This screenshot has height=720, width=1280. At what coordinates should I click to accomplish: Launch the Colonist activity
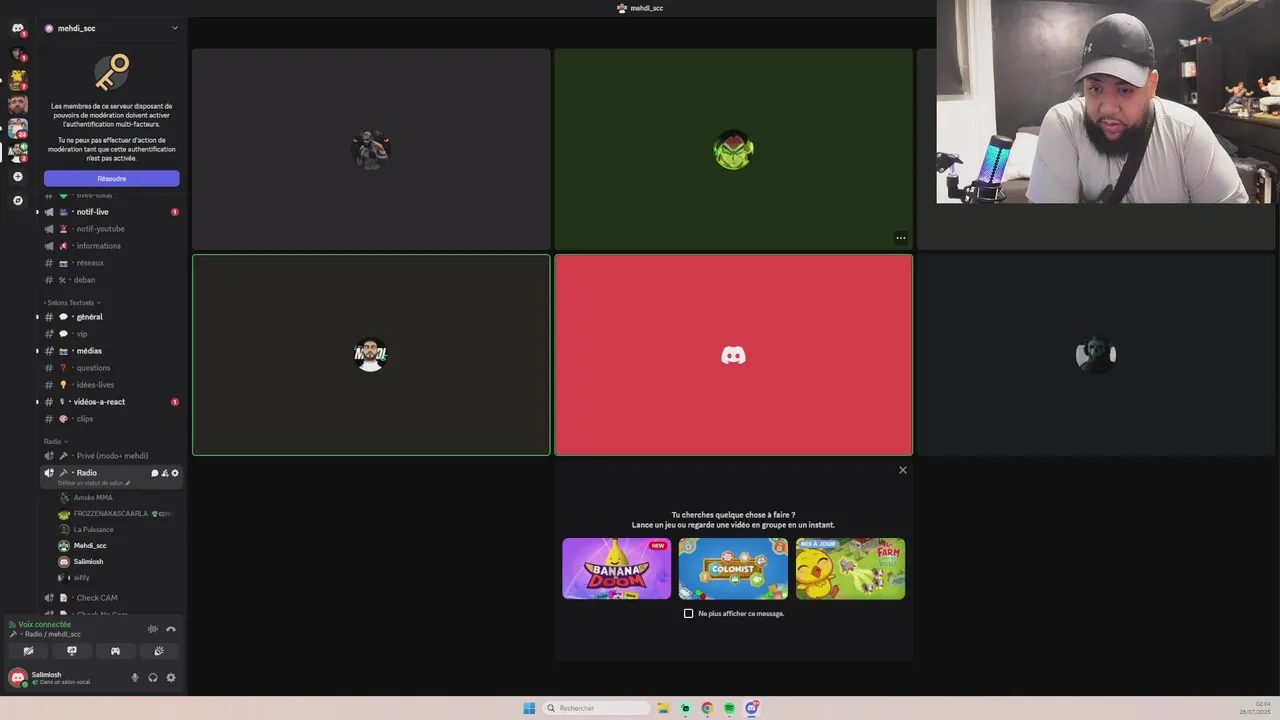[733, 569]
